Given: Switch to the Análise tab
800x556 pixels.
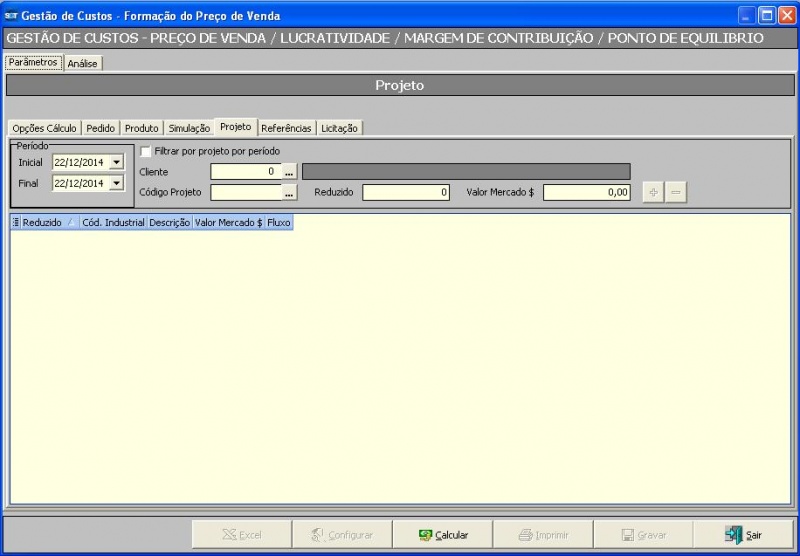Looking at the screenshot, I should 82,63.
